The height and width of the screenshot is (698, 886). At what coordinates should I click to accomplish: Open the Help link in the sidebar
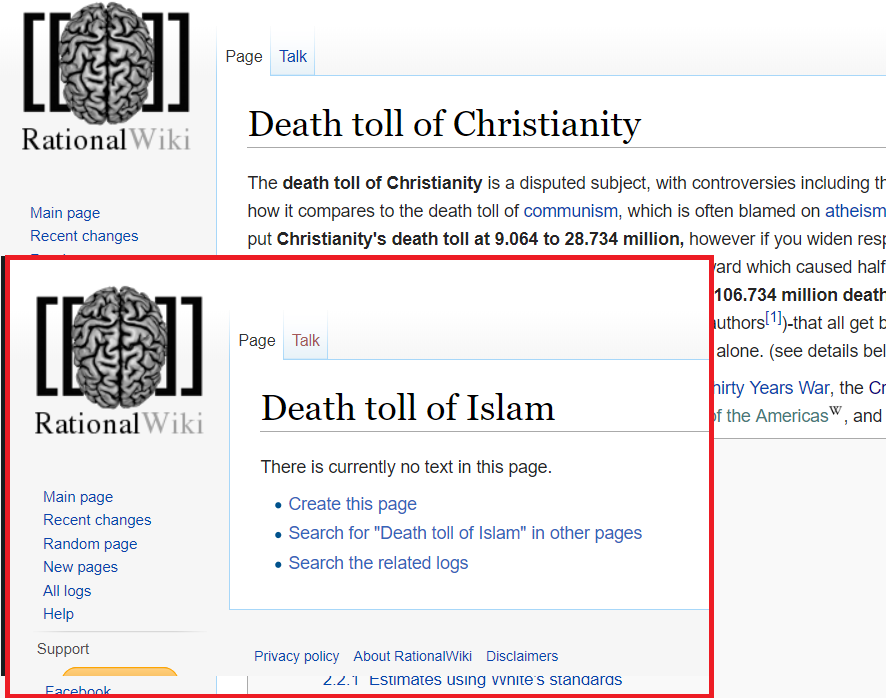point(59,614)
